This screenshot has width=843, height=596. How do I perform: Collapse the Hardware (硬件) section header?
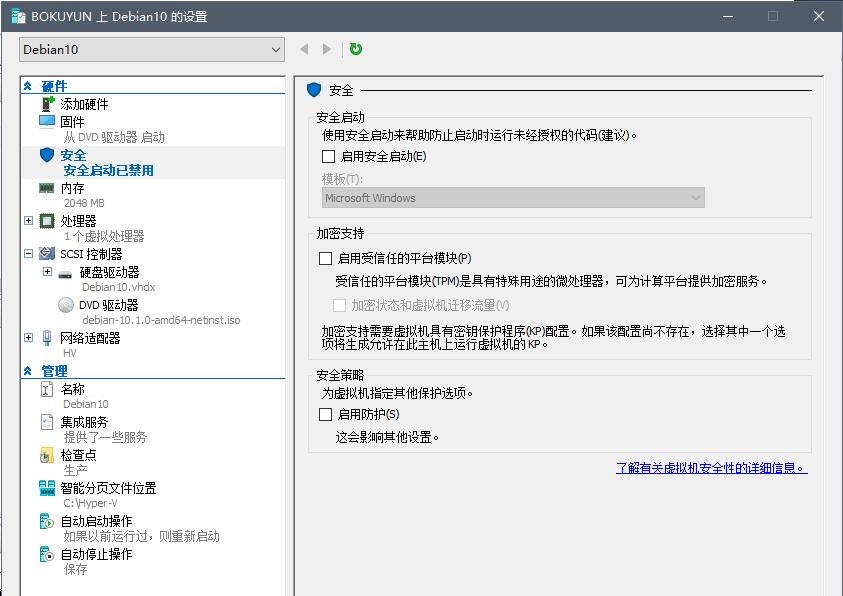[x=28, y=87]
